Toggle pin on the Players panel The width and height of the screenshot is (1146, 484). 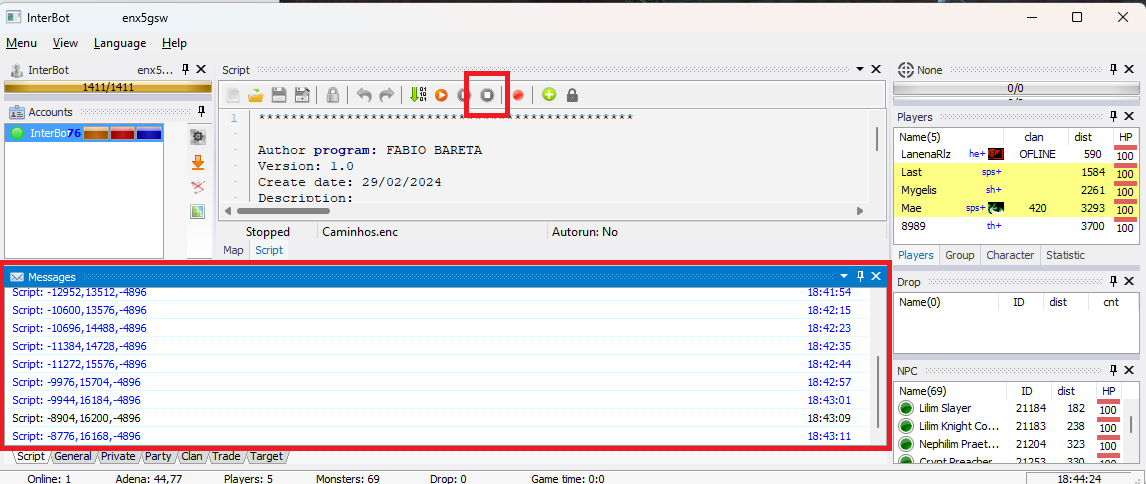pyautogui.click(x=1113, y=117)
